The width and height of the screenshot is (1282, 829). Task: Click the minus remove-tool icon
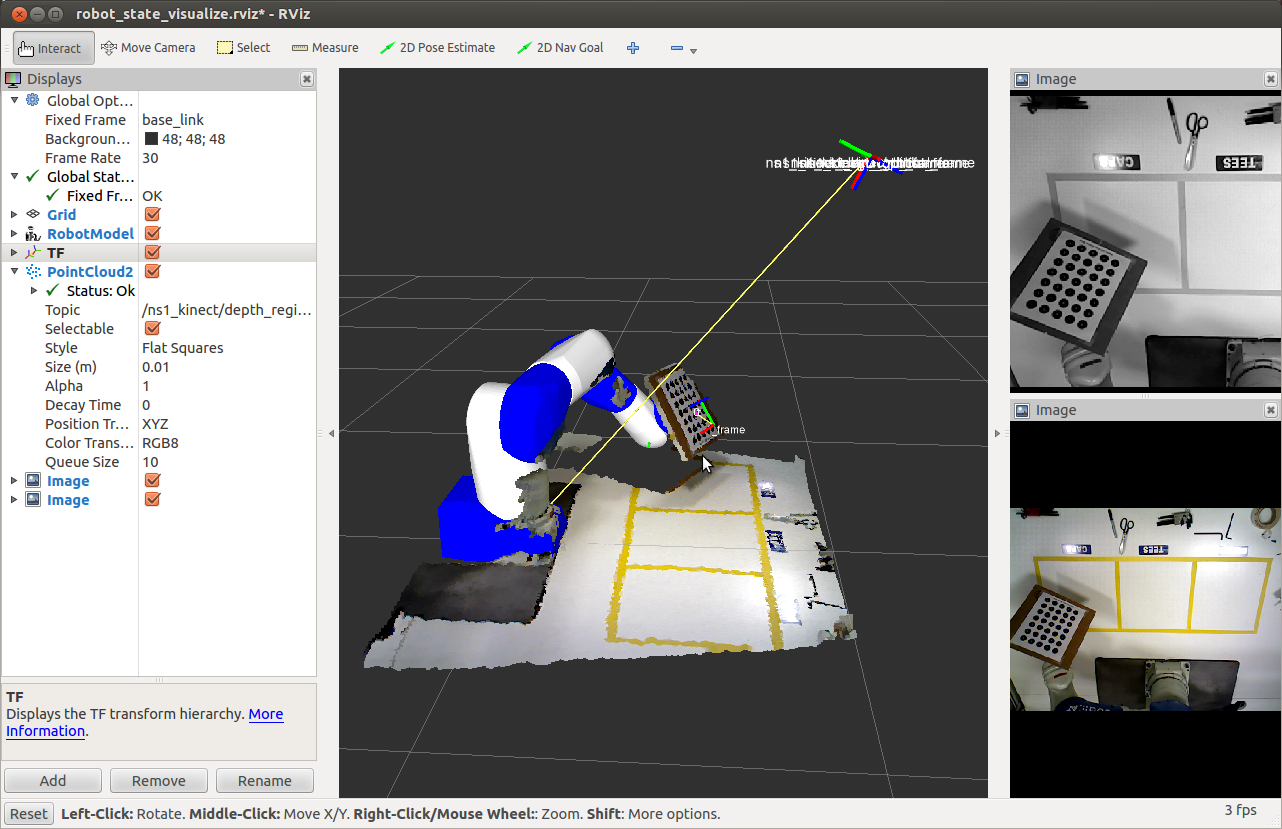pos(677,48)
